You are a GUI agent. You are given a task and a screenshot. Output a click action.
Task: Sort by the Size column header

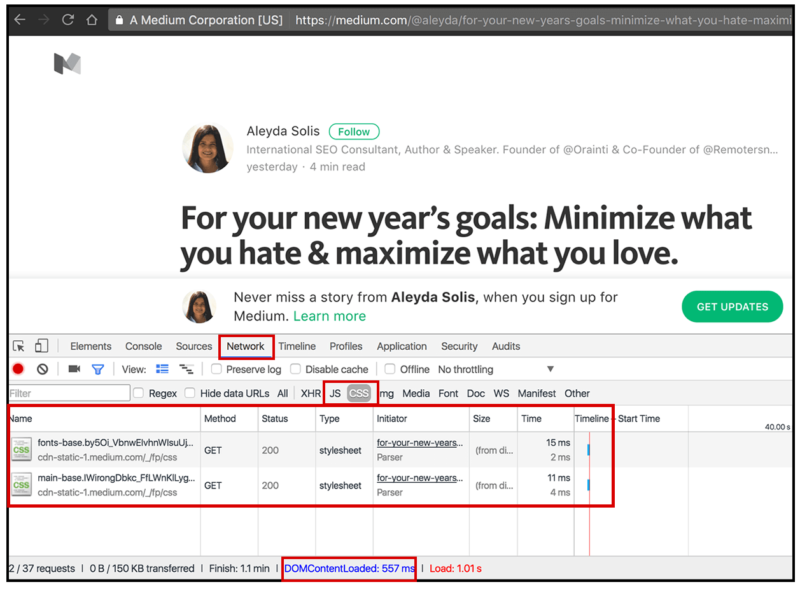coord(493,419)
